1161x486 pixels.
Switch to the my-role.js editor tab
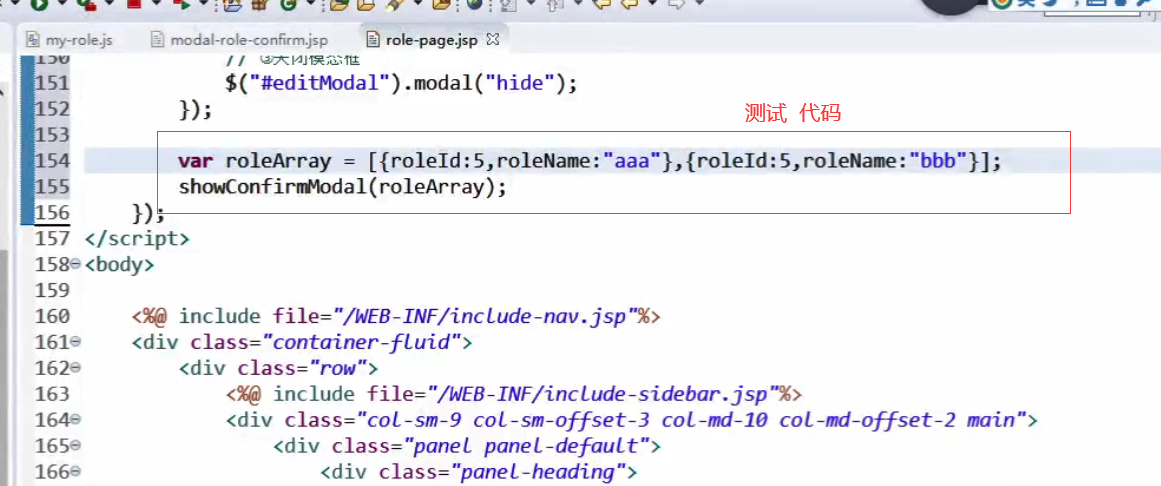point(68,39)
